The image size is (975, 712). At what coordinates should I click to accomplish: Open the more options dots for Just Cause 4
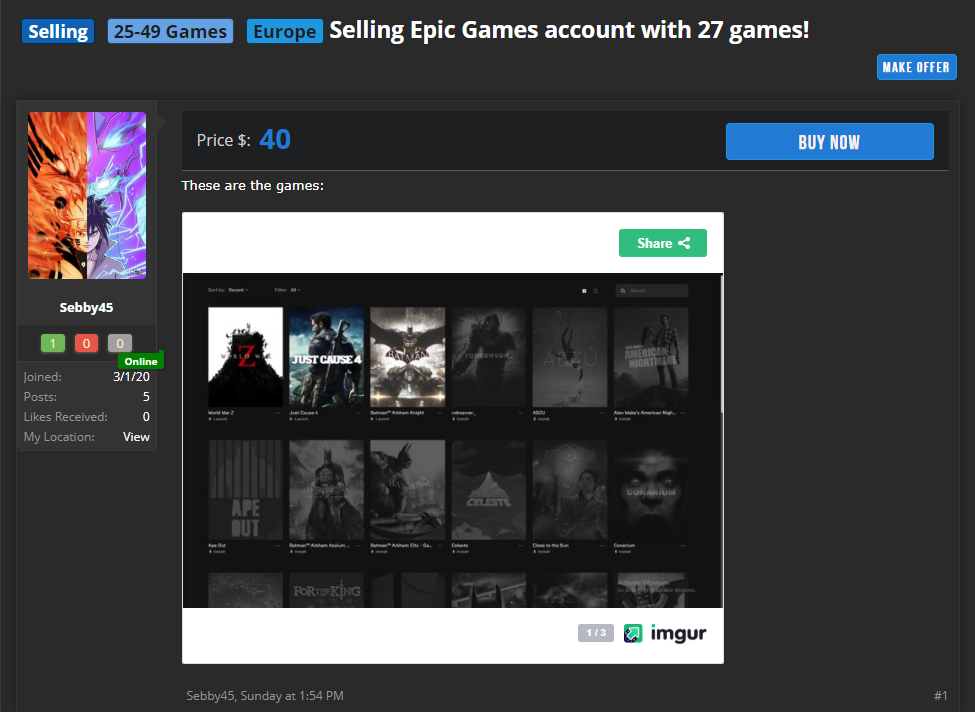[x=359, y=413]
